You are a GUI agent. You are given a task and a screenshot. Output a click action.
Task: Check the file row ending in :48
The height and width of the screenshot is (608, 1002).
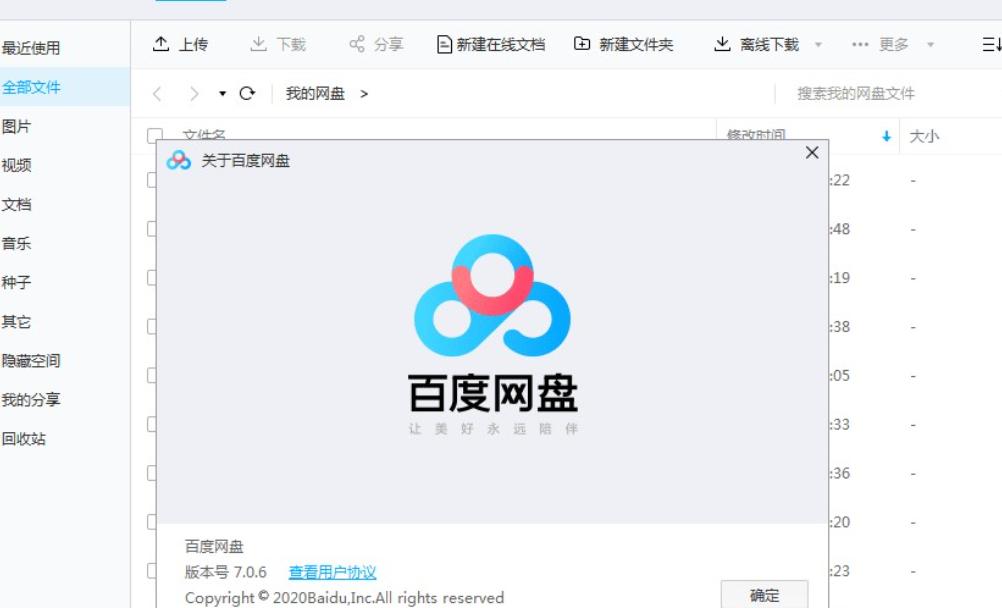pyautogui.click(x=152, y=229)
